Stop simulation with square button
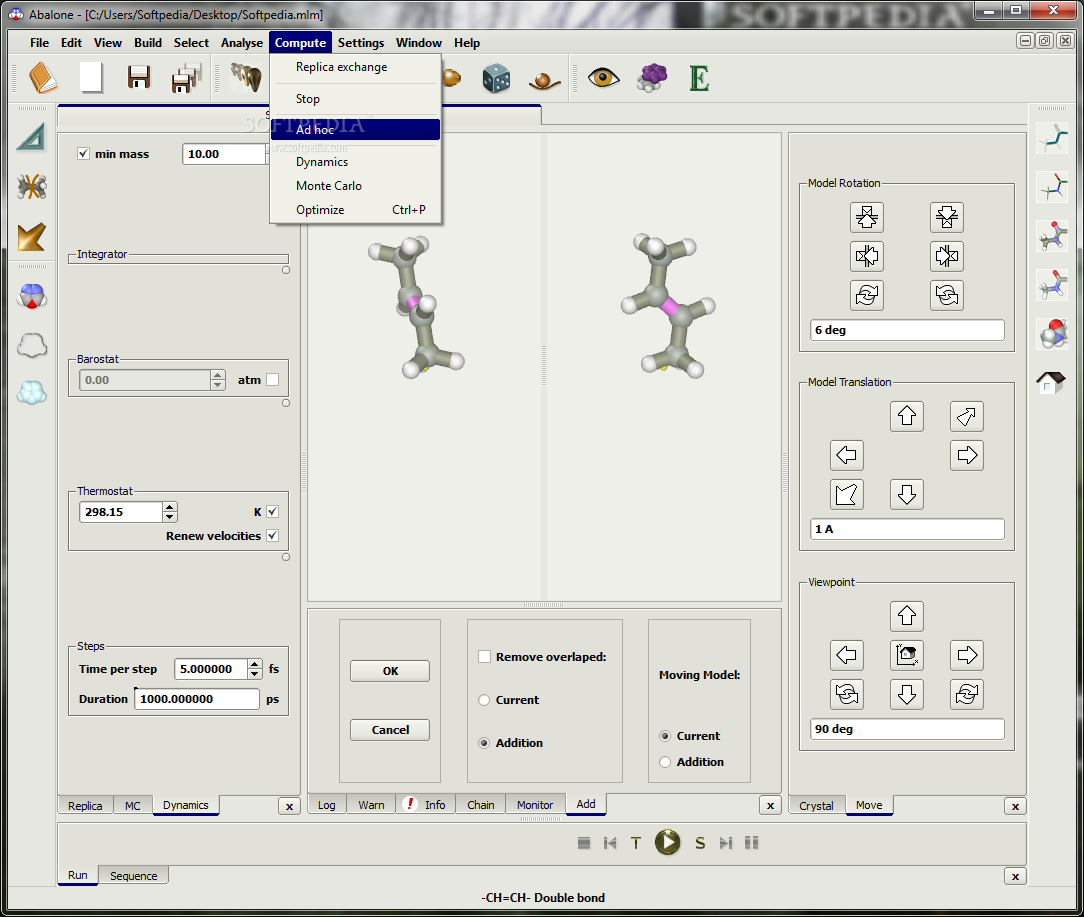 583,843
